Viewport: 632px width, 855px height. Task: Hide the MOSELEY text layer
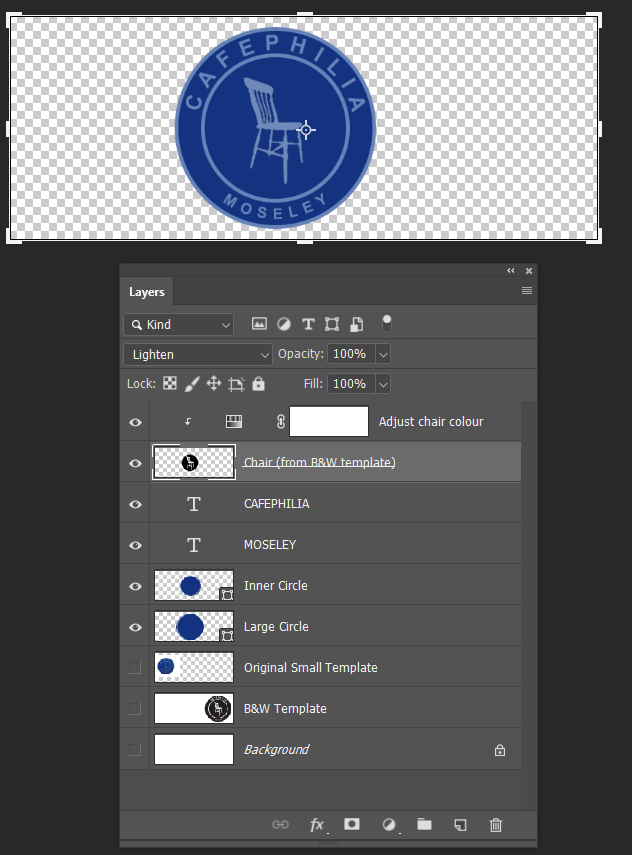[x=135, y=545]
